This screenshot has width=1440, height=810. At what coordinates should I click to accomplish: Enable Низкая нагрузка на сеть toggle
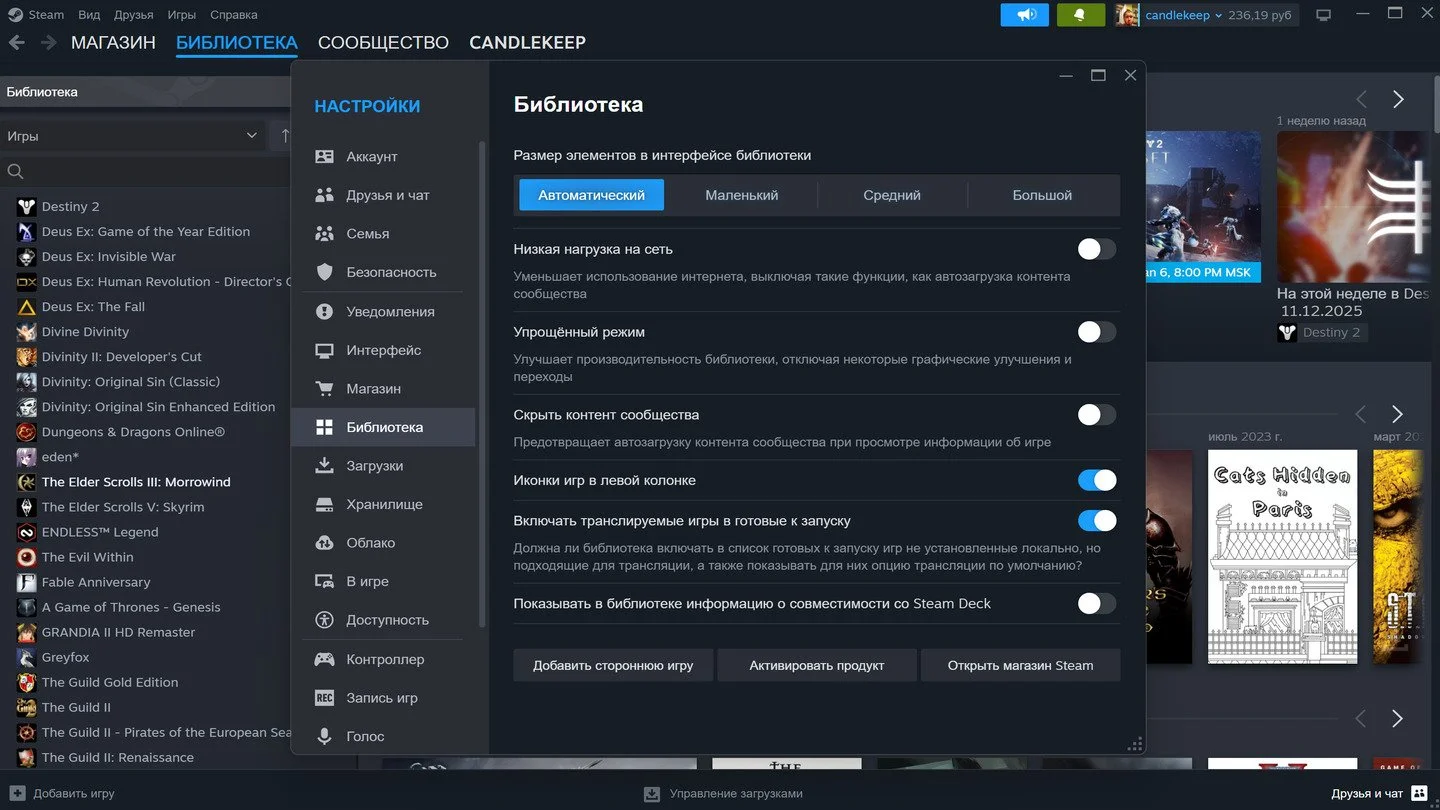pyautogui.click(x=1096, y=249)
